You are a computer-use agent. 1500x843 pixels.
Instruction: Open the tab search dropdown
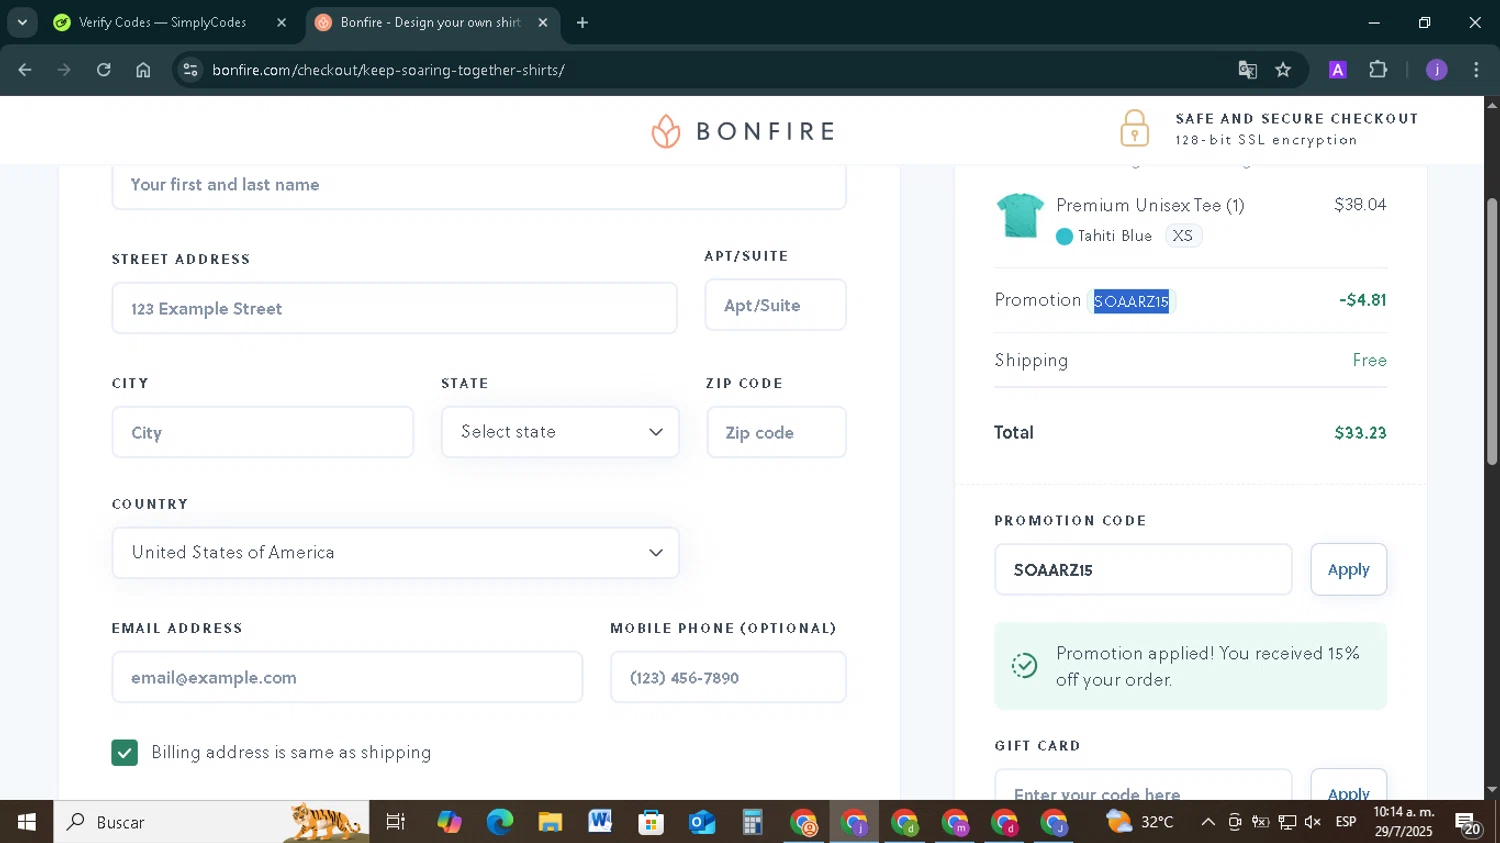click(x=22, y=22)
